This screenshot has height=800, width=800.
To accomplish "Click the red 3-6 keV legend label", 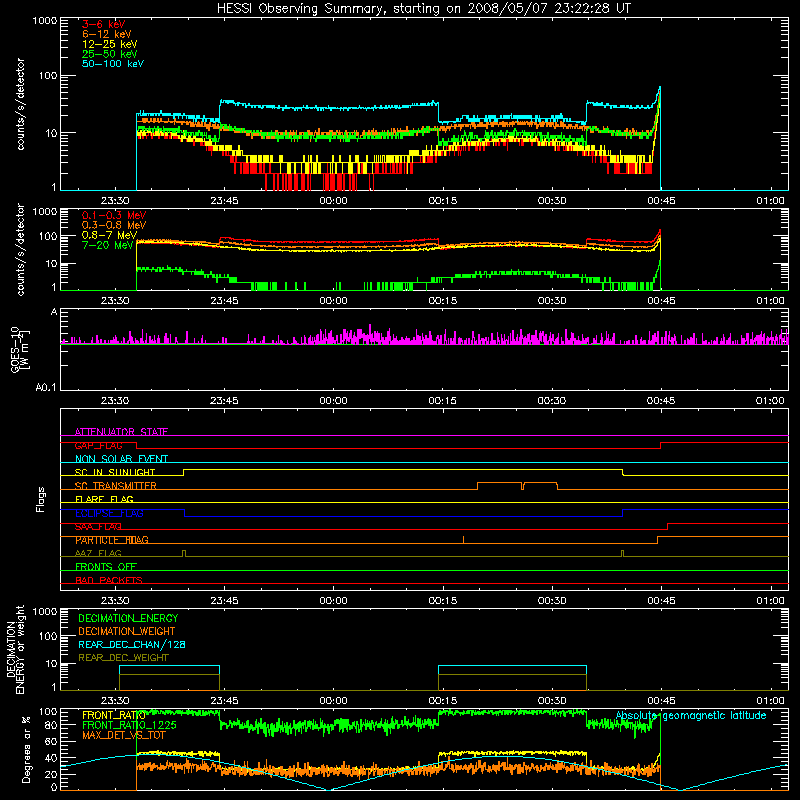I will coord(104,24).
